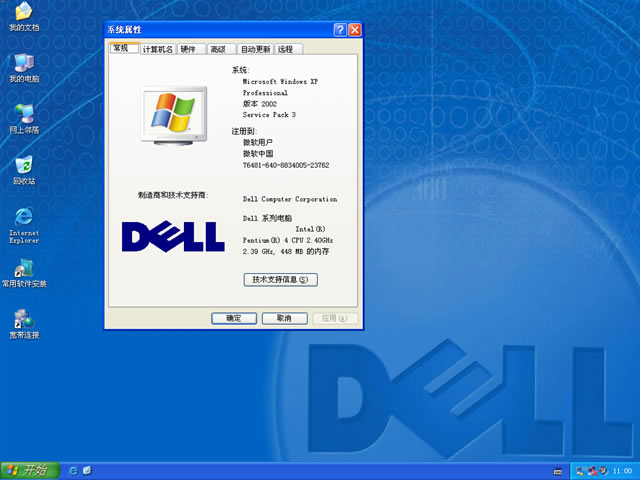Launch Internet Explorer from the quick launch bar
The height and width of the screenshot is (480, 640).
pyautogui.click(x=73, y=471)
